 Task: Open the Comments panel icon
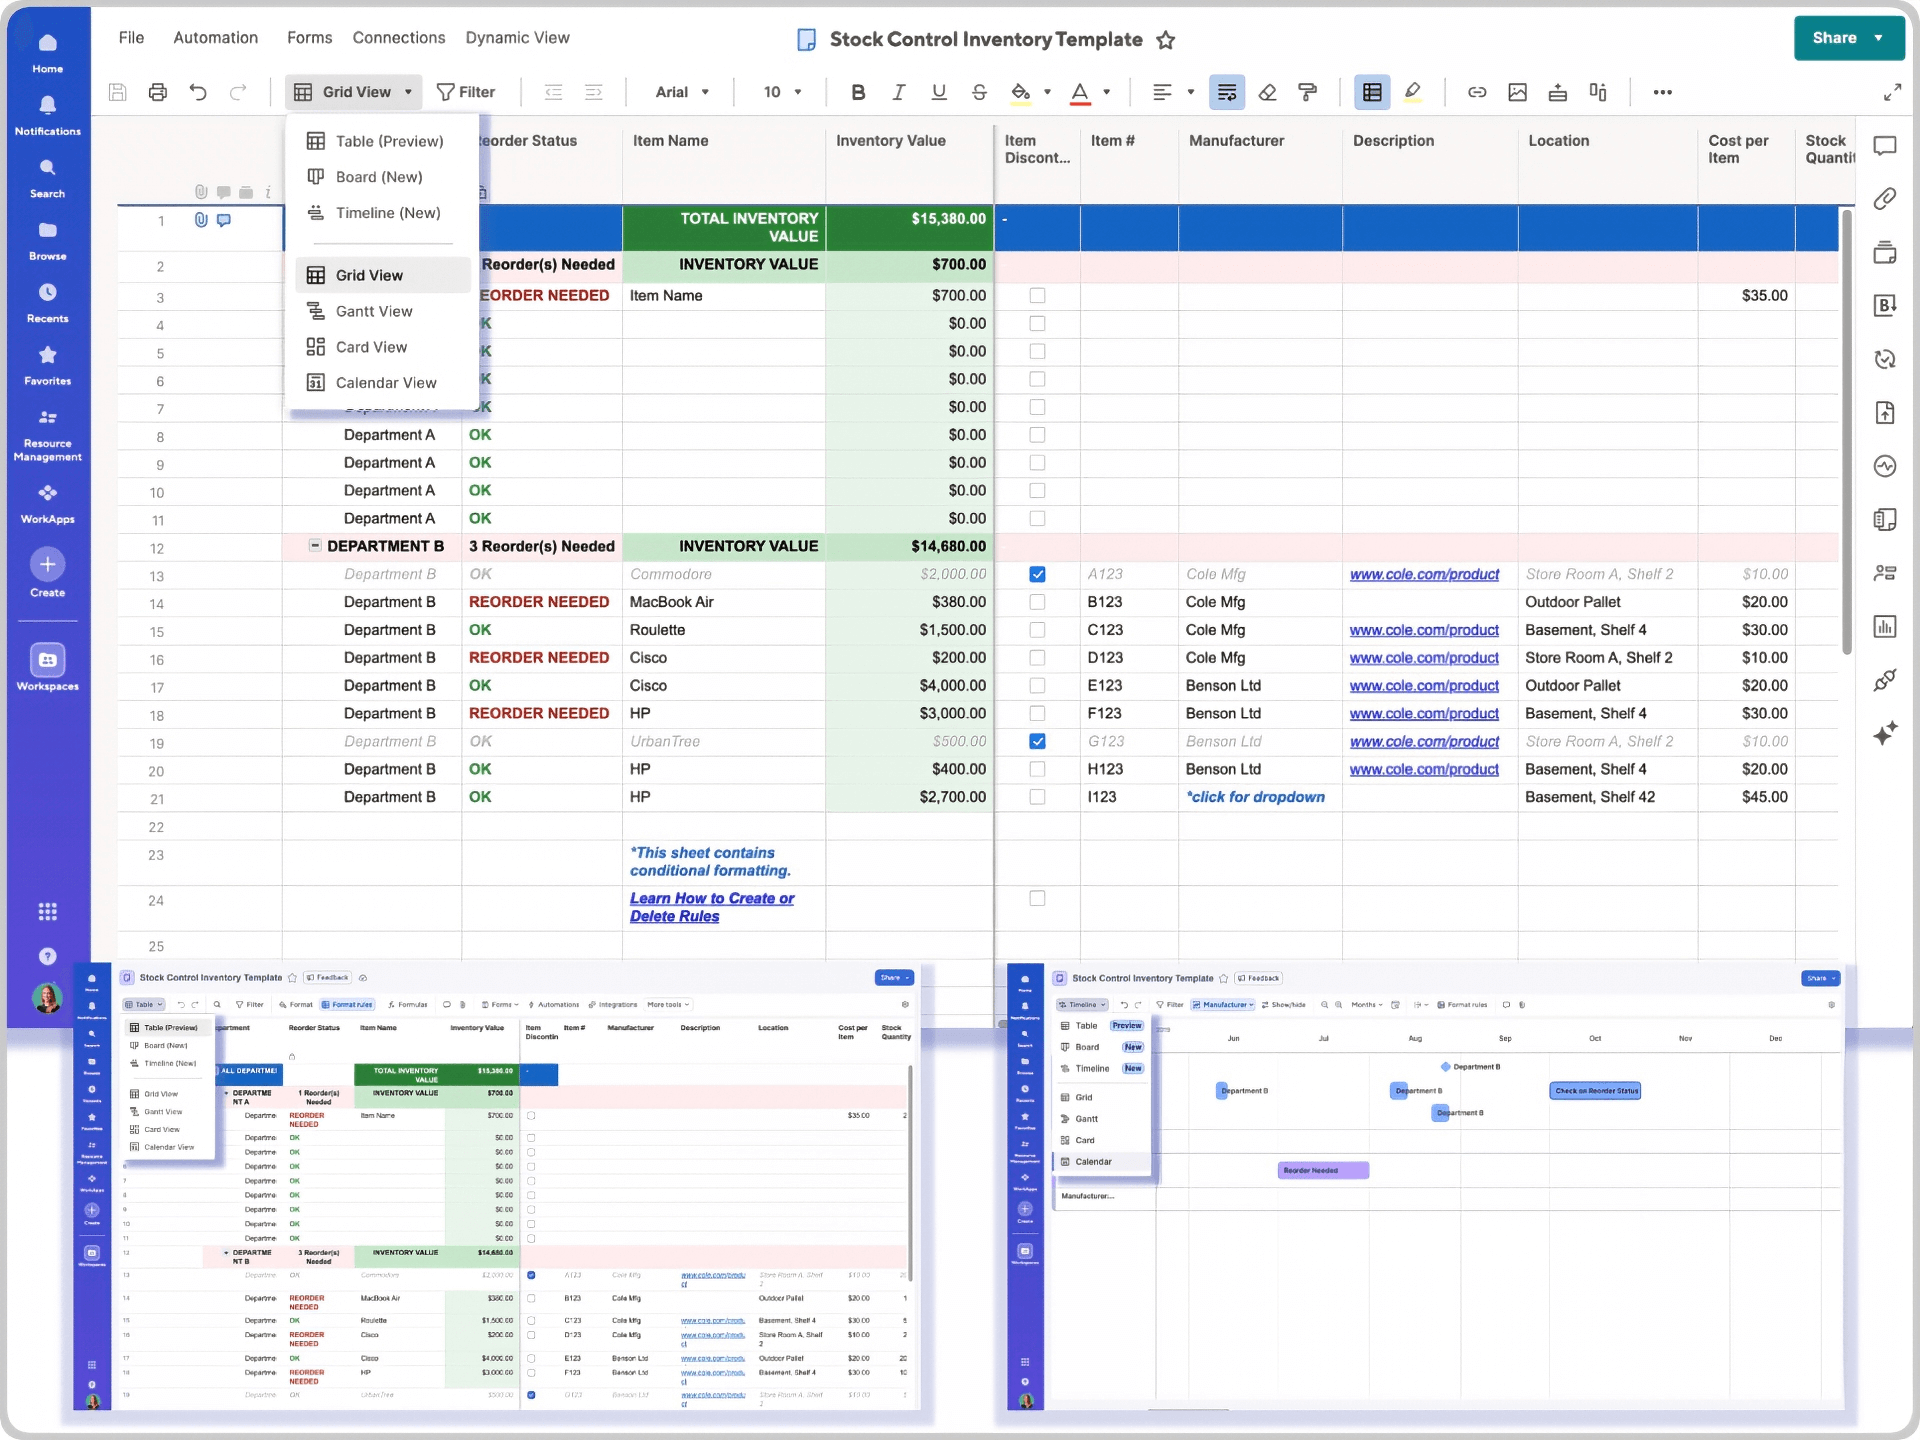tap(1885, 146)
